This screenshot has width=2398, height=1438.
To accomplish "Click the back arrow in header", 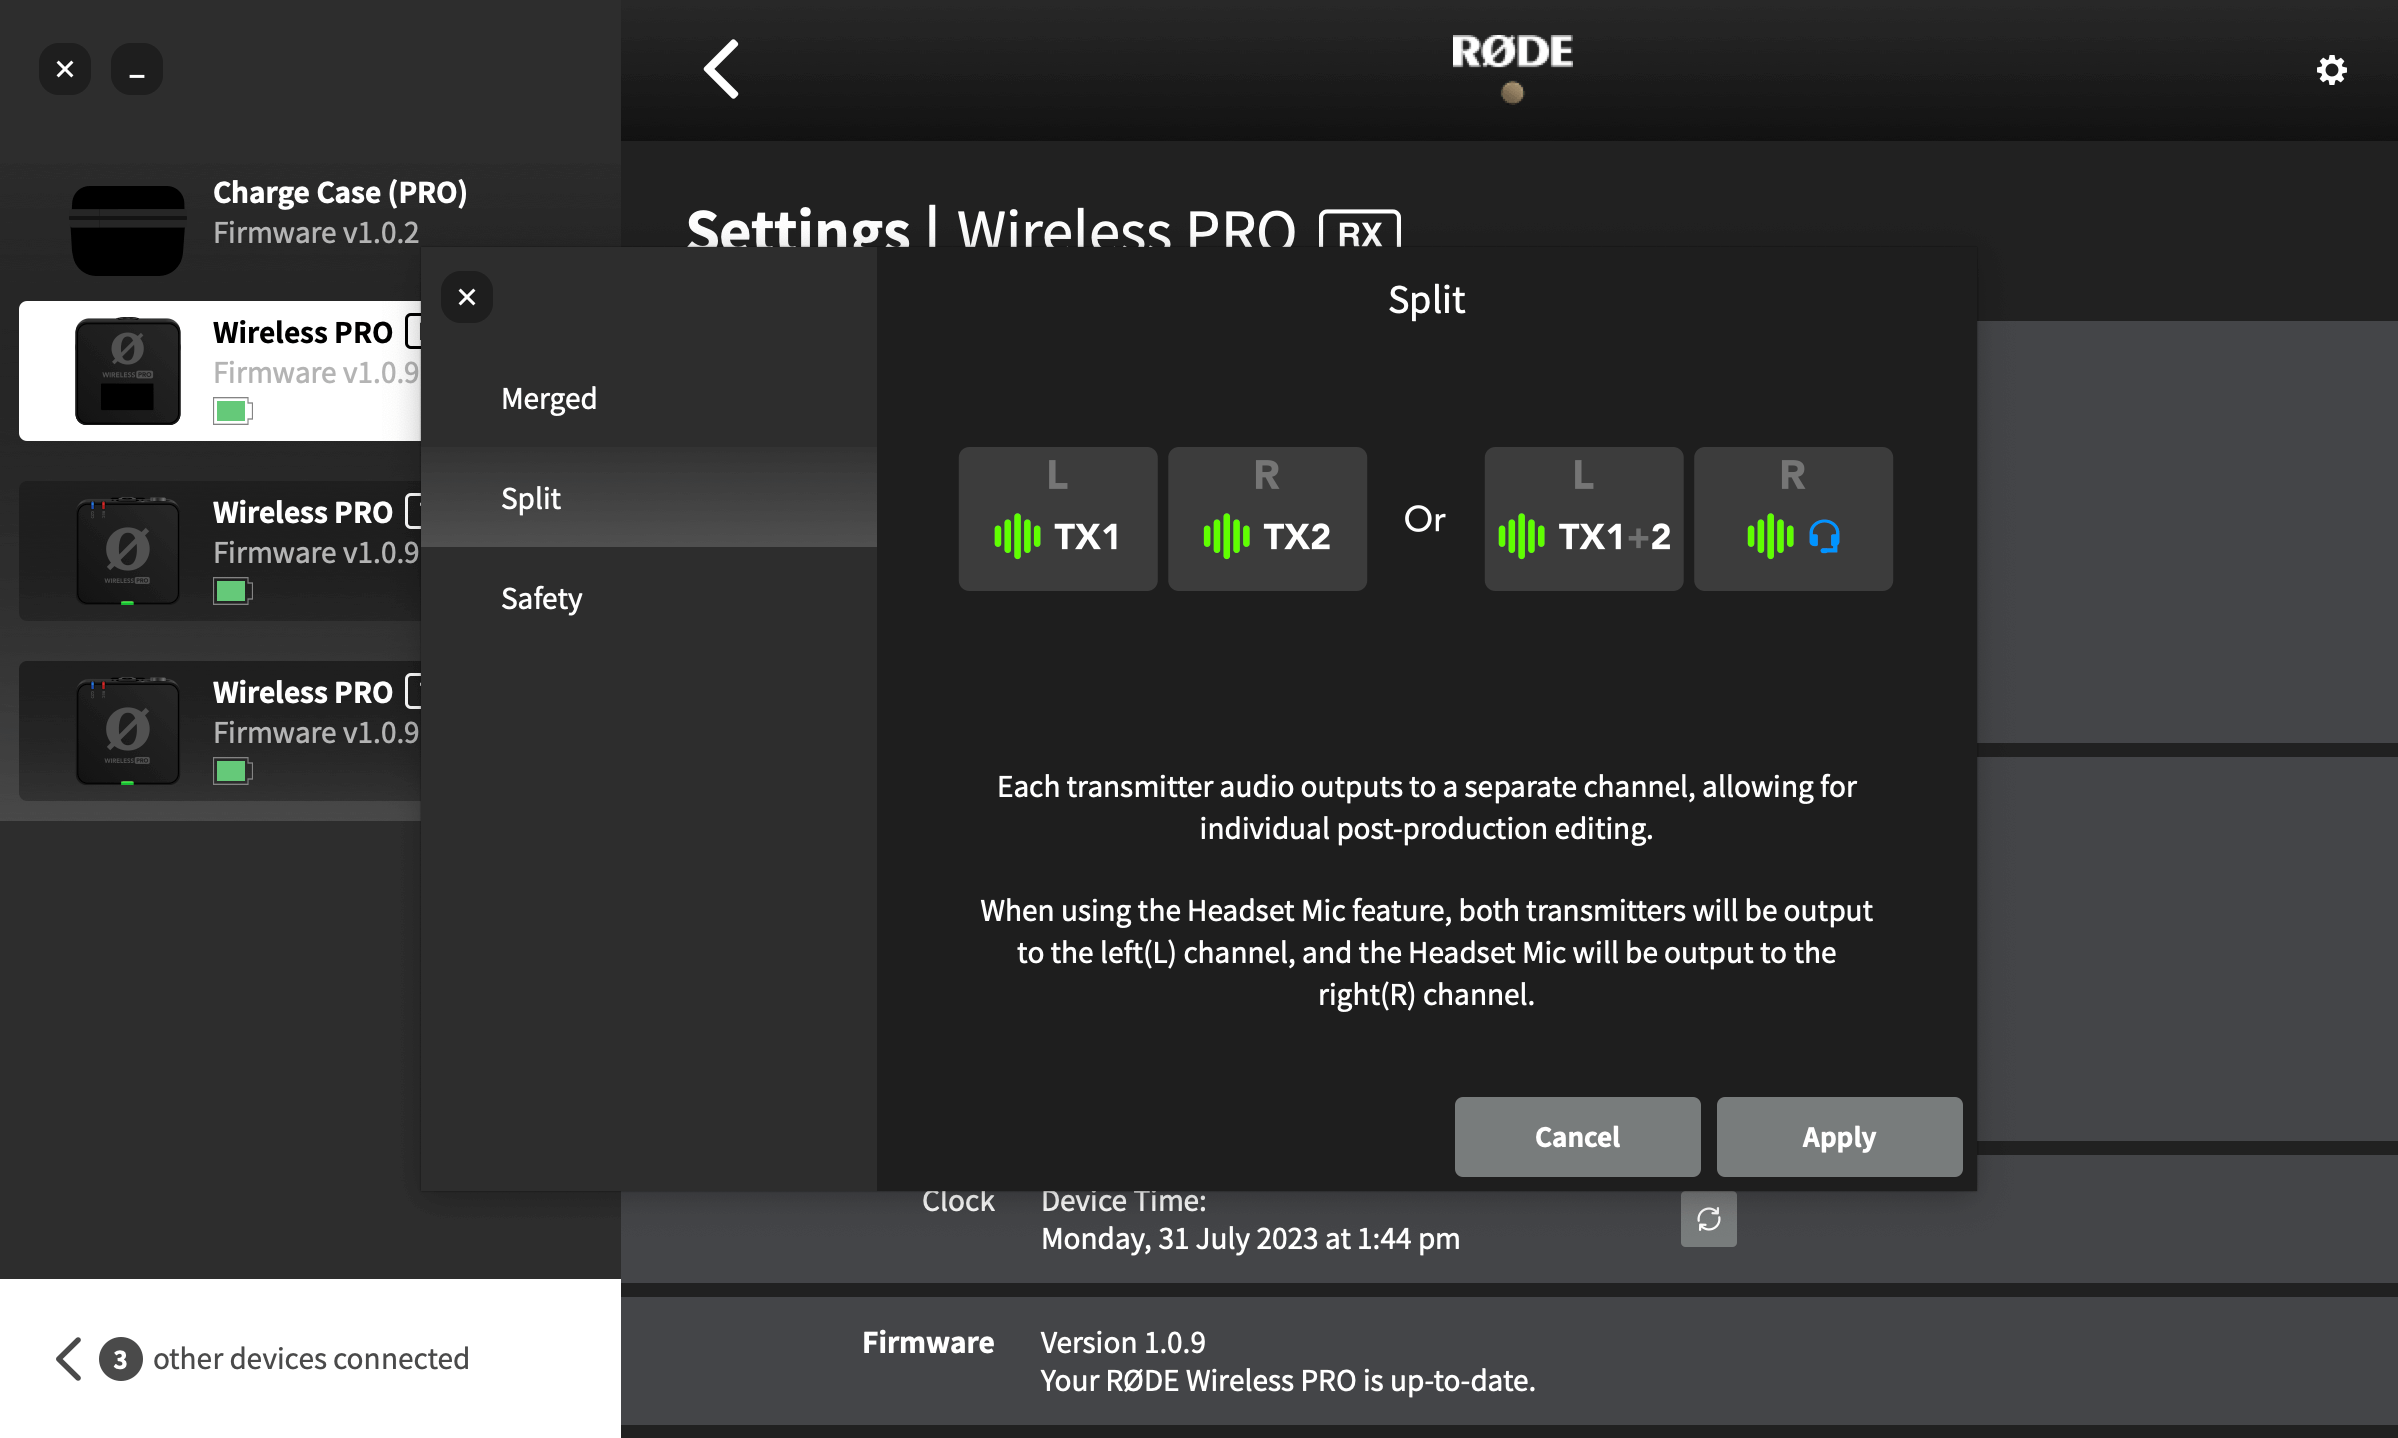I will [721, 69].
